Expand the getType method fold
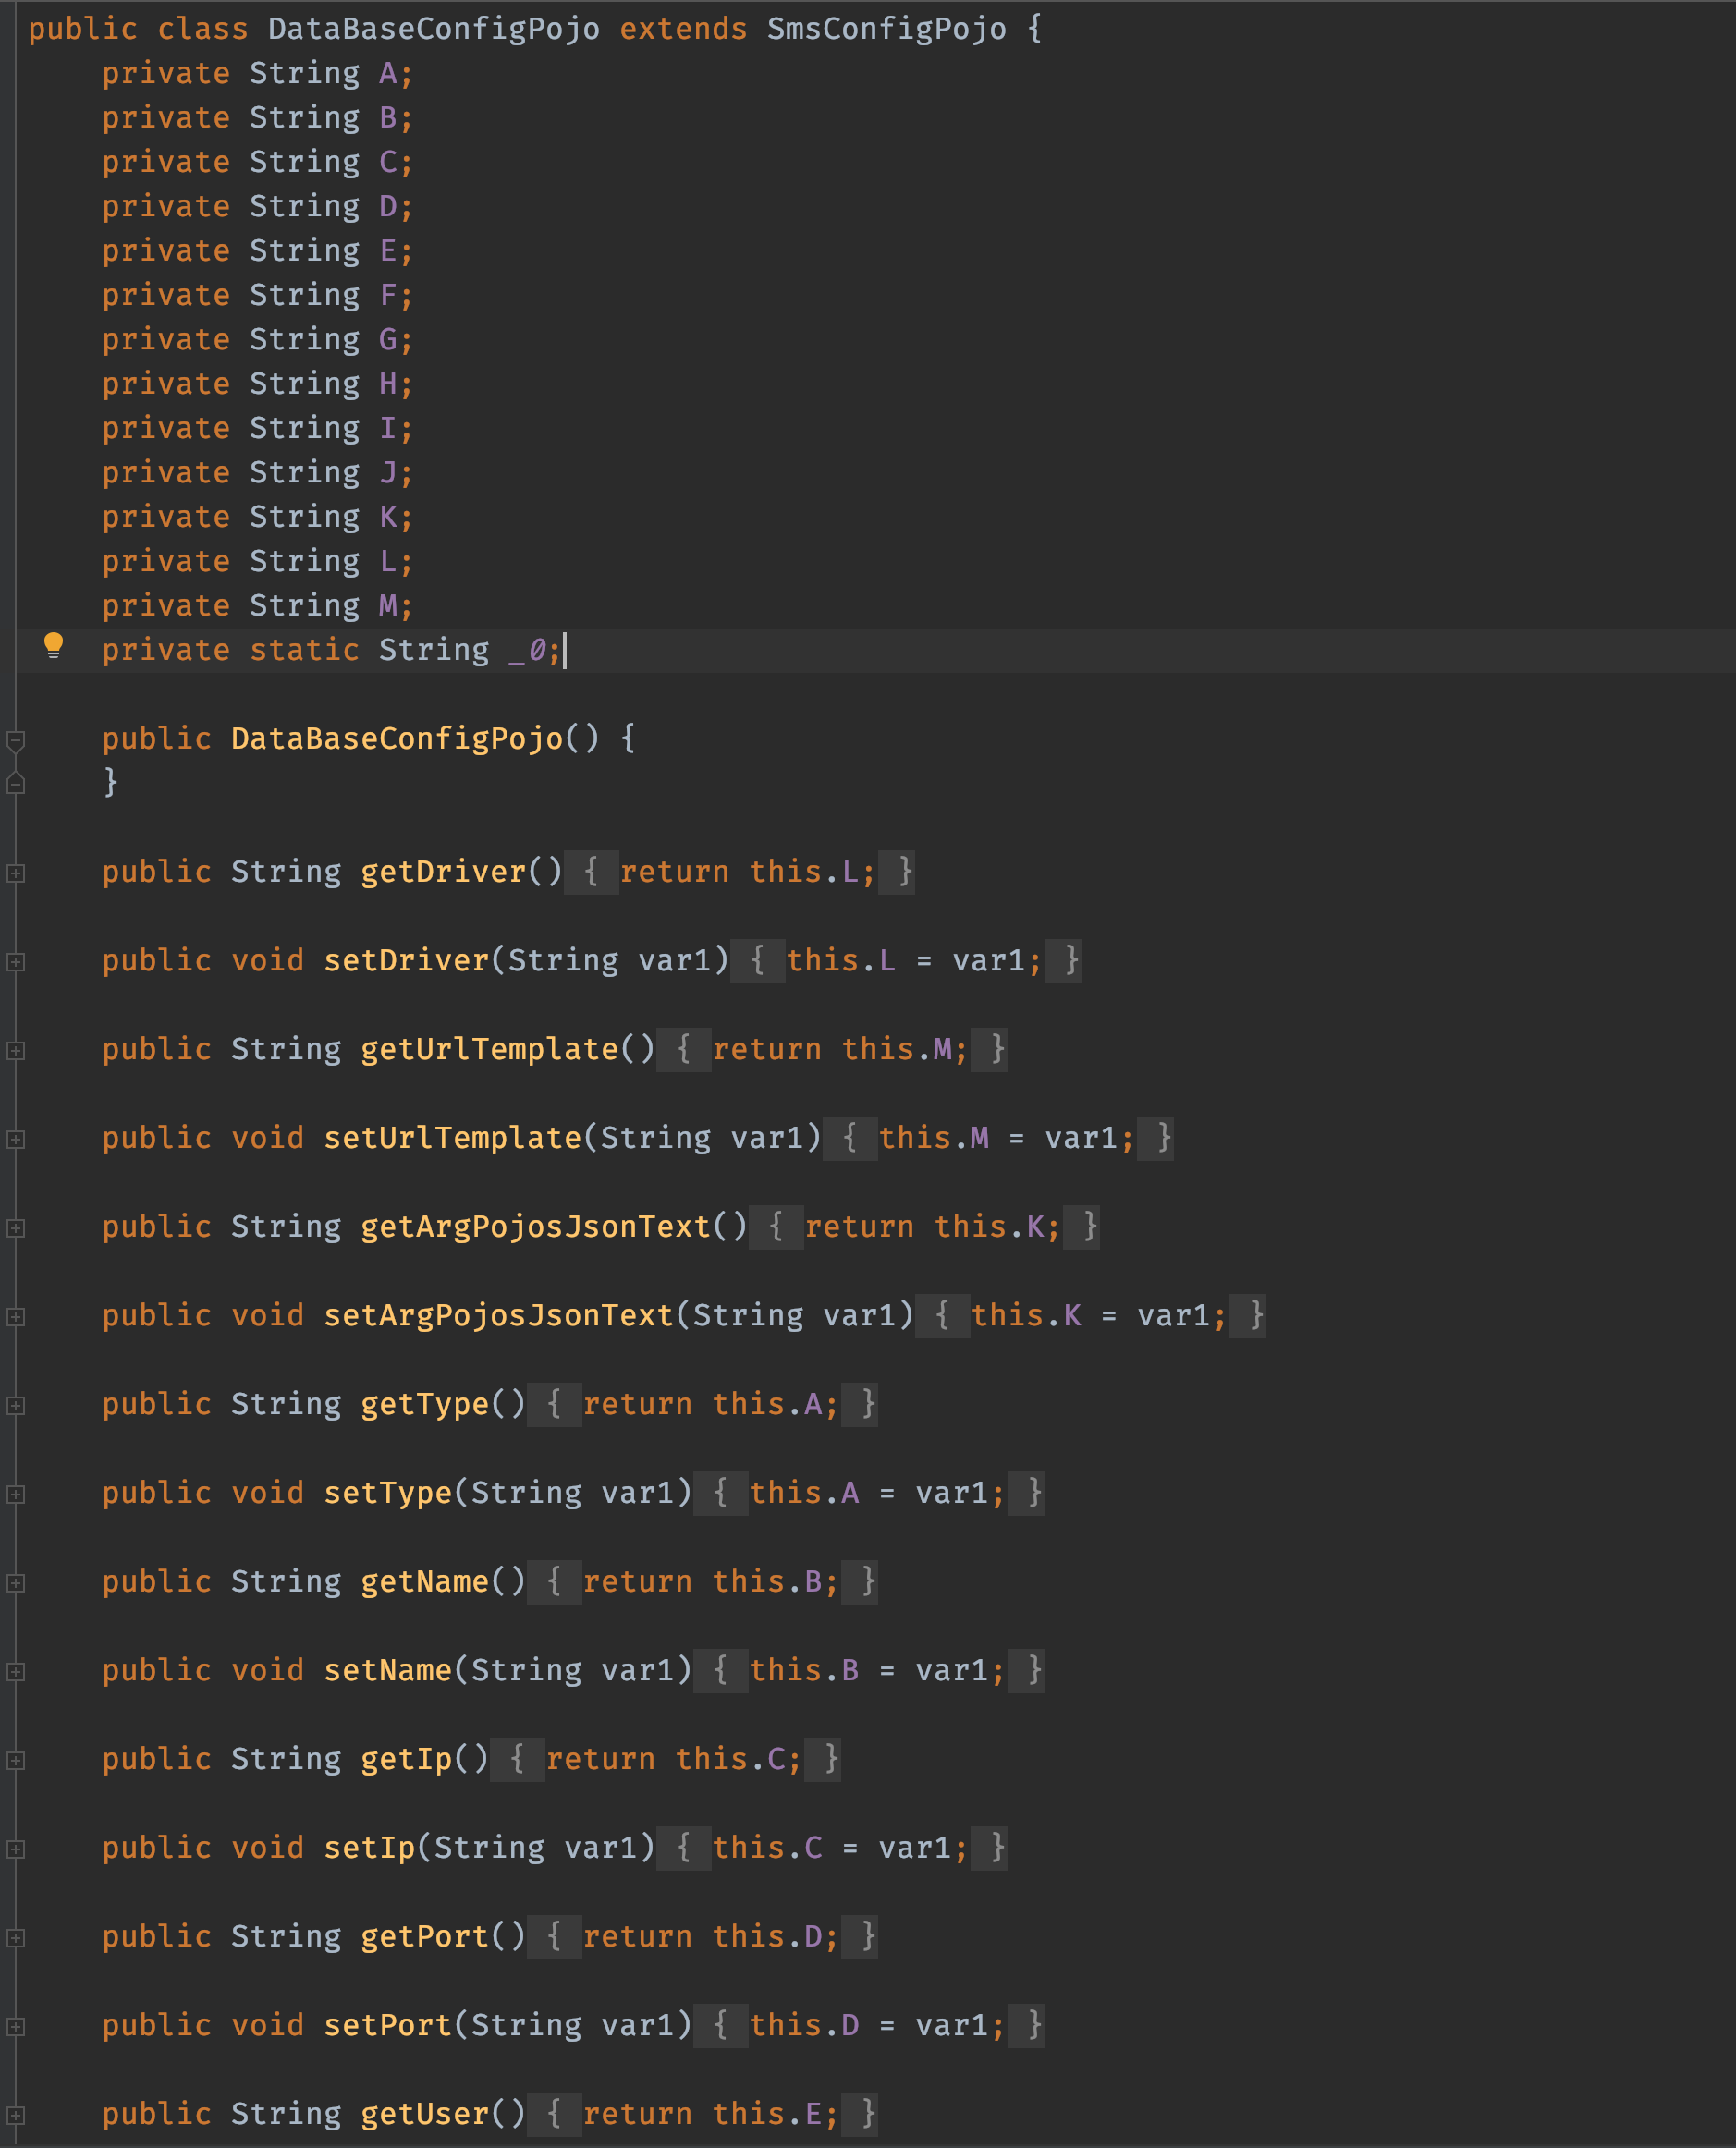Screen dimensions: 1736x2148 click(x=16, y=1405)
